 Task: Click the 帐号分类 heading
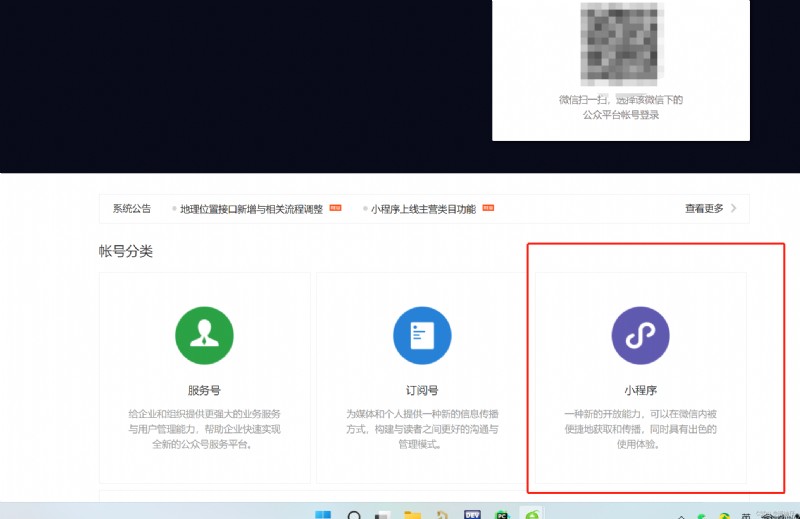(x=126, y=251)
